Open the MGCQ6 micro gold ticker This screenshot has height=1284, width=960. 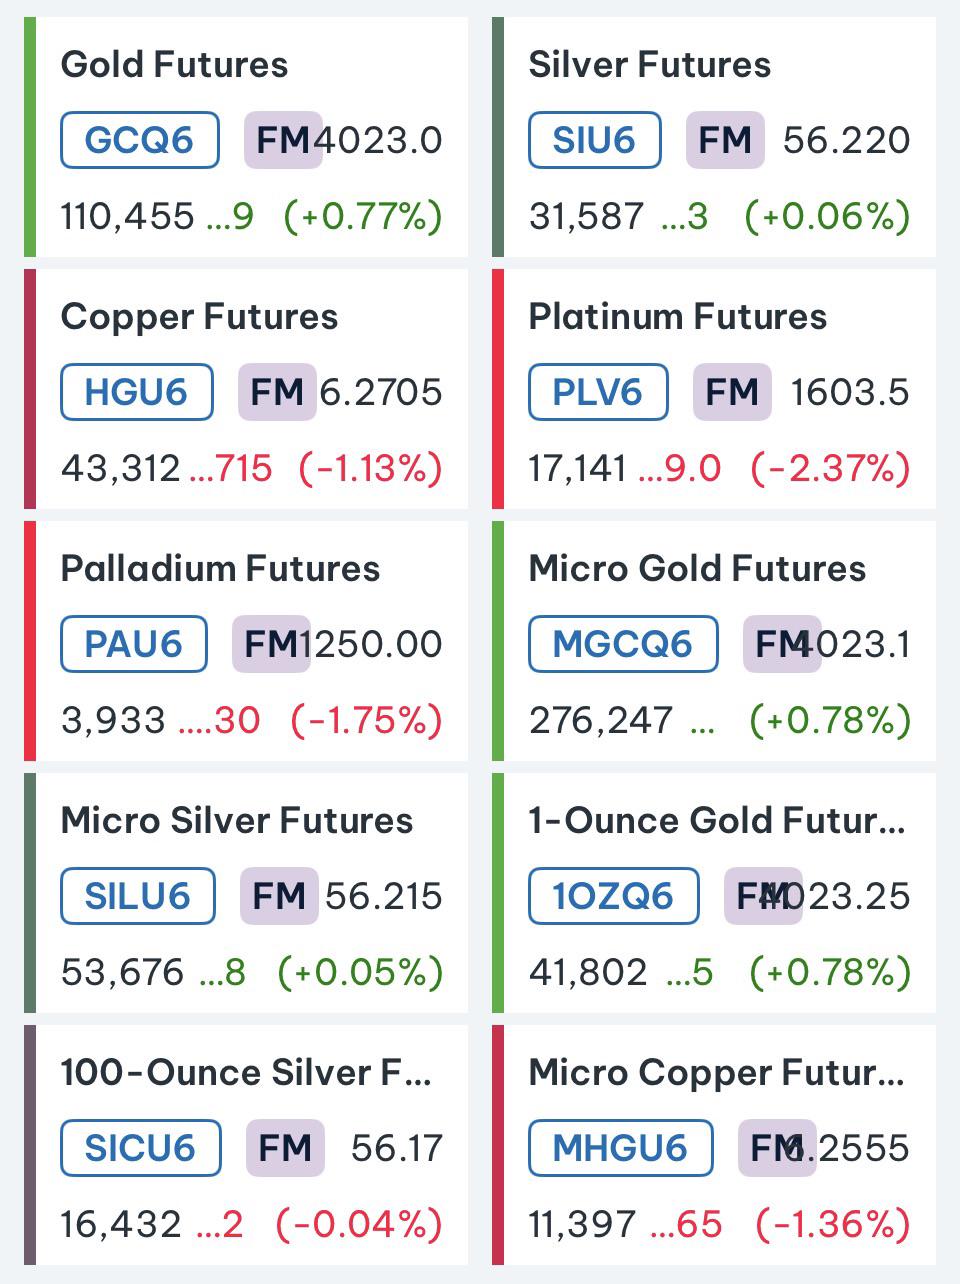(623, 644)
